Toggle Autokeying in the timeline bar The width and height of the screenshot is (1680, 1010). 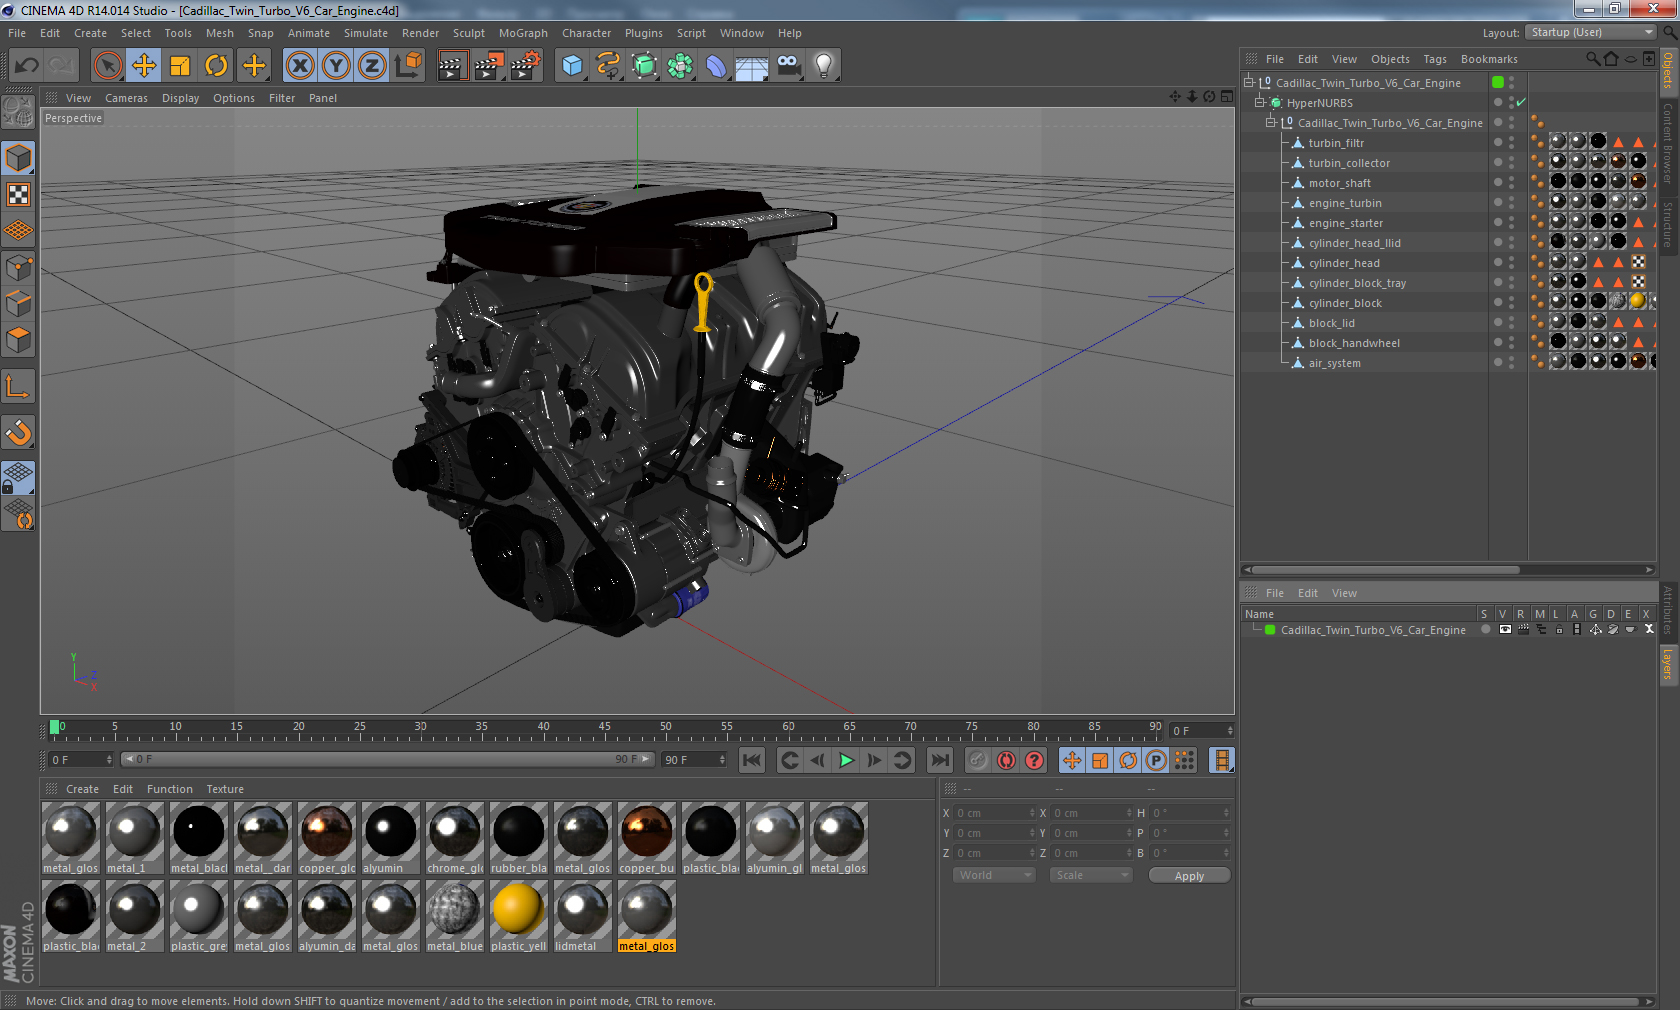[x=1006, y=761]
